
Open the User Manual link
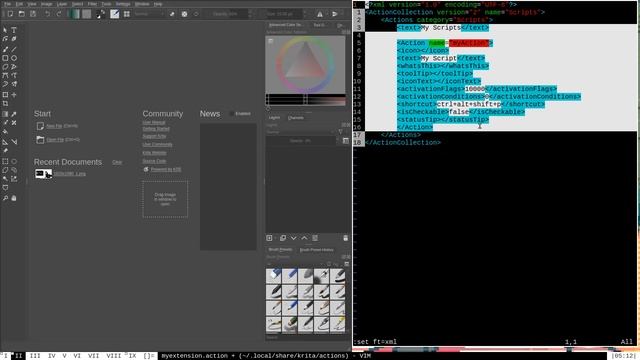point(154,122)
